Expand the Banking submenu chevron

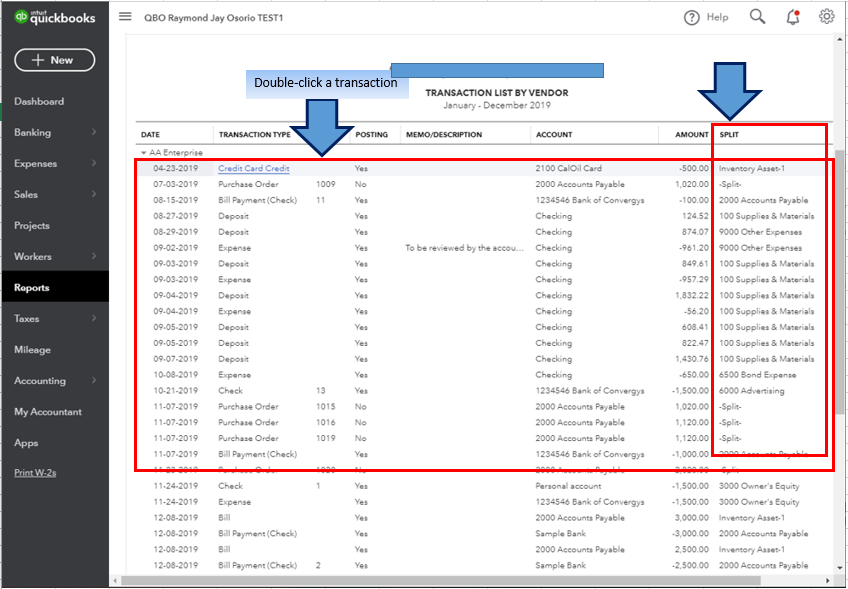point(94,132)
